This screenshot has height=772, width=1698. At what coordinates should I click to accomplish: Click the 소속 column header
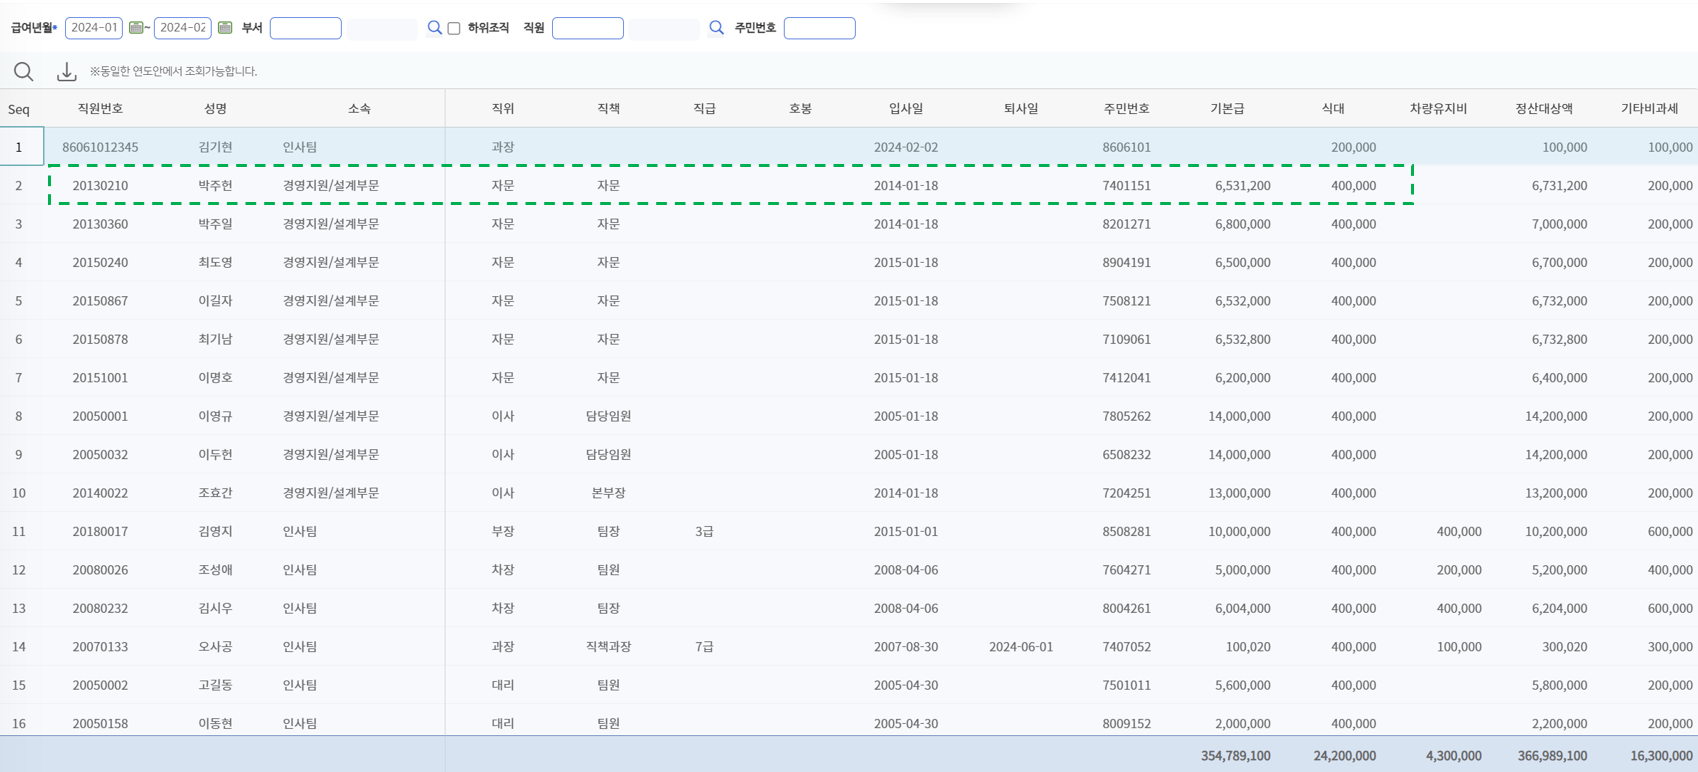click(x=359, y=108)
